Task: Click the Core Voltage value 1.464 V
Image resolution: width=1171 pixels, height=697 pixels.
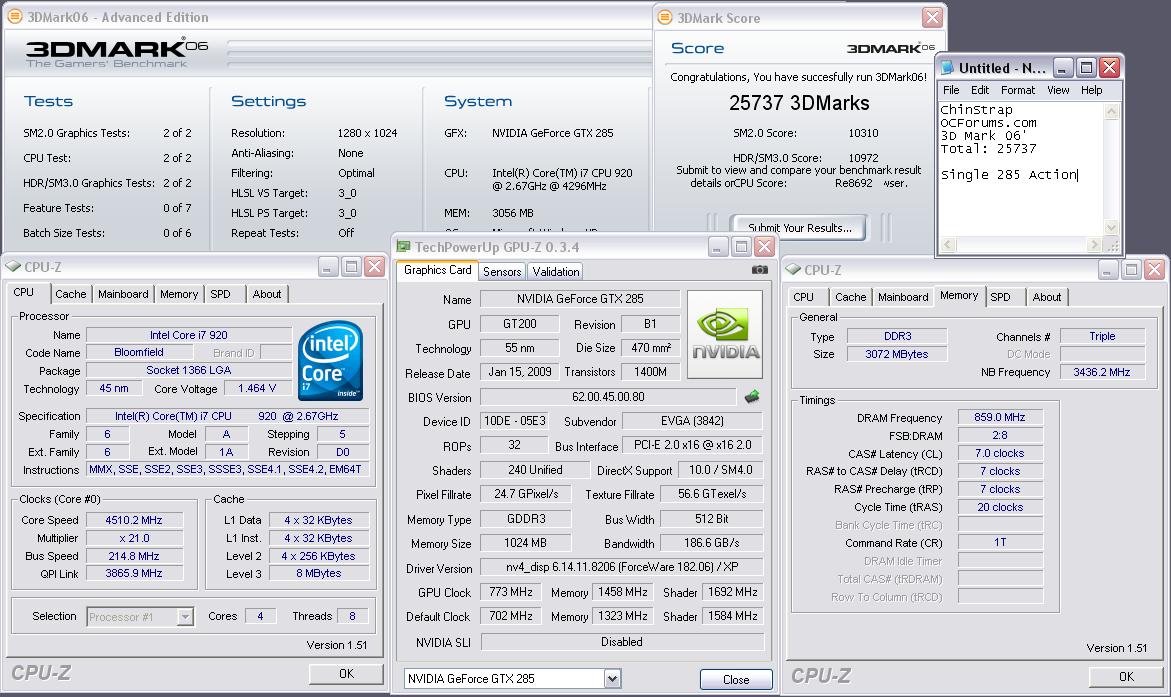Action: 257,388
